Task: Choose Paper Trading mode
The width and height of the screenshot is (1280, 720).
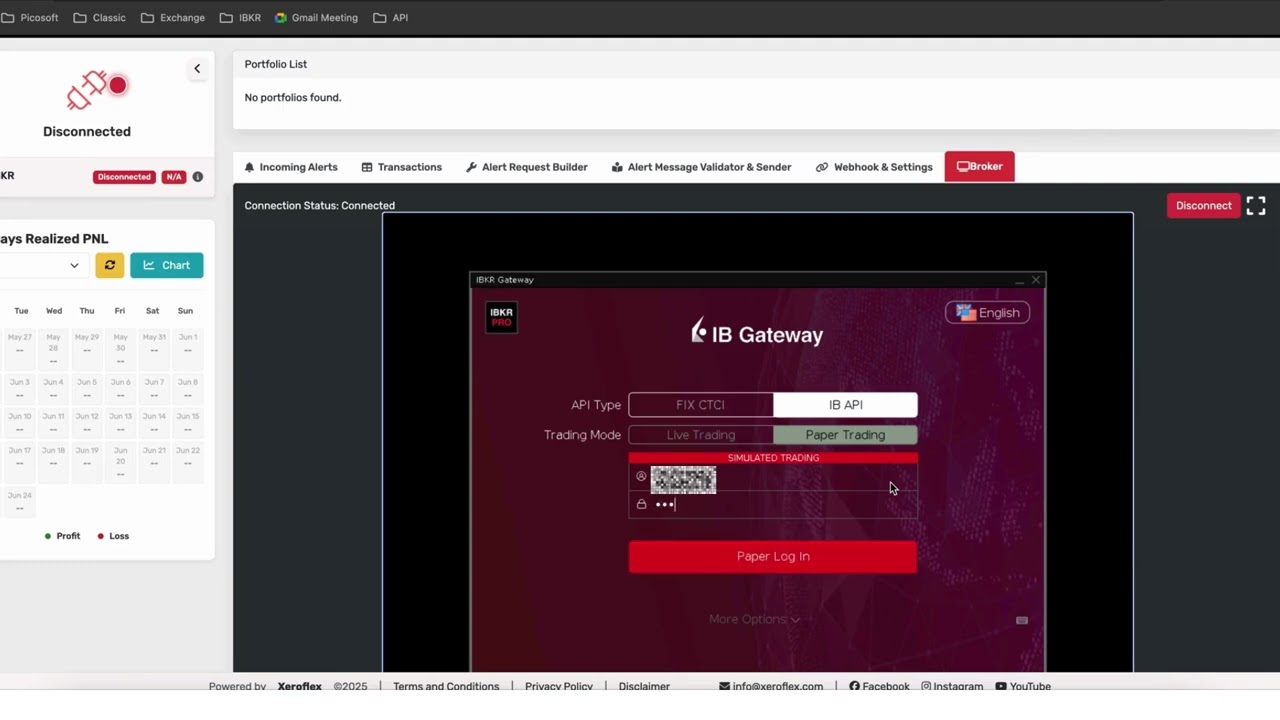Action: (x=845, y=435)
